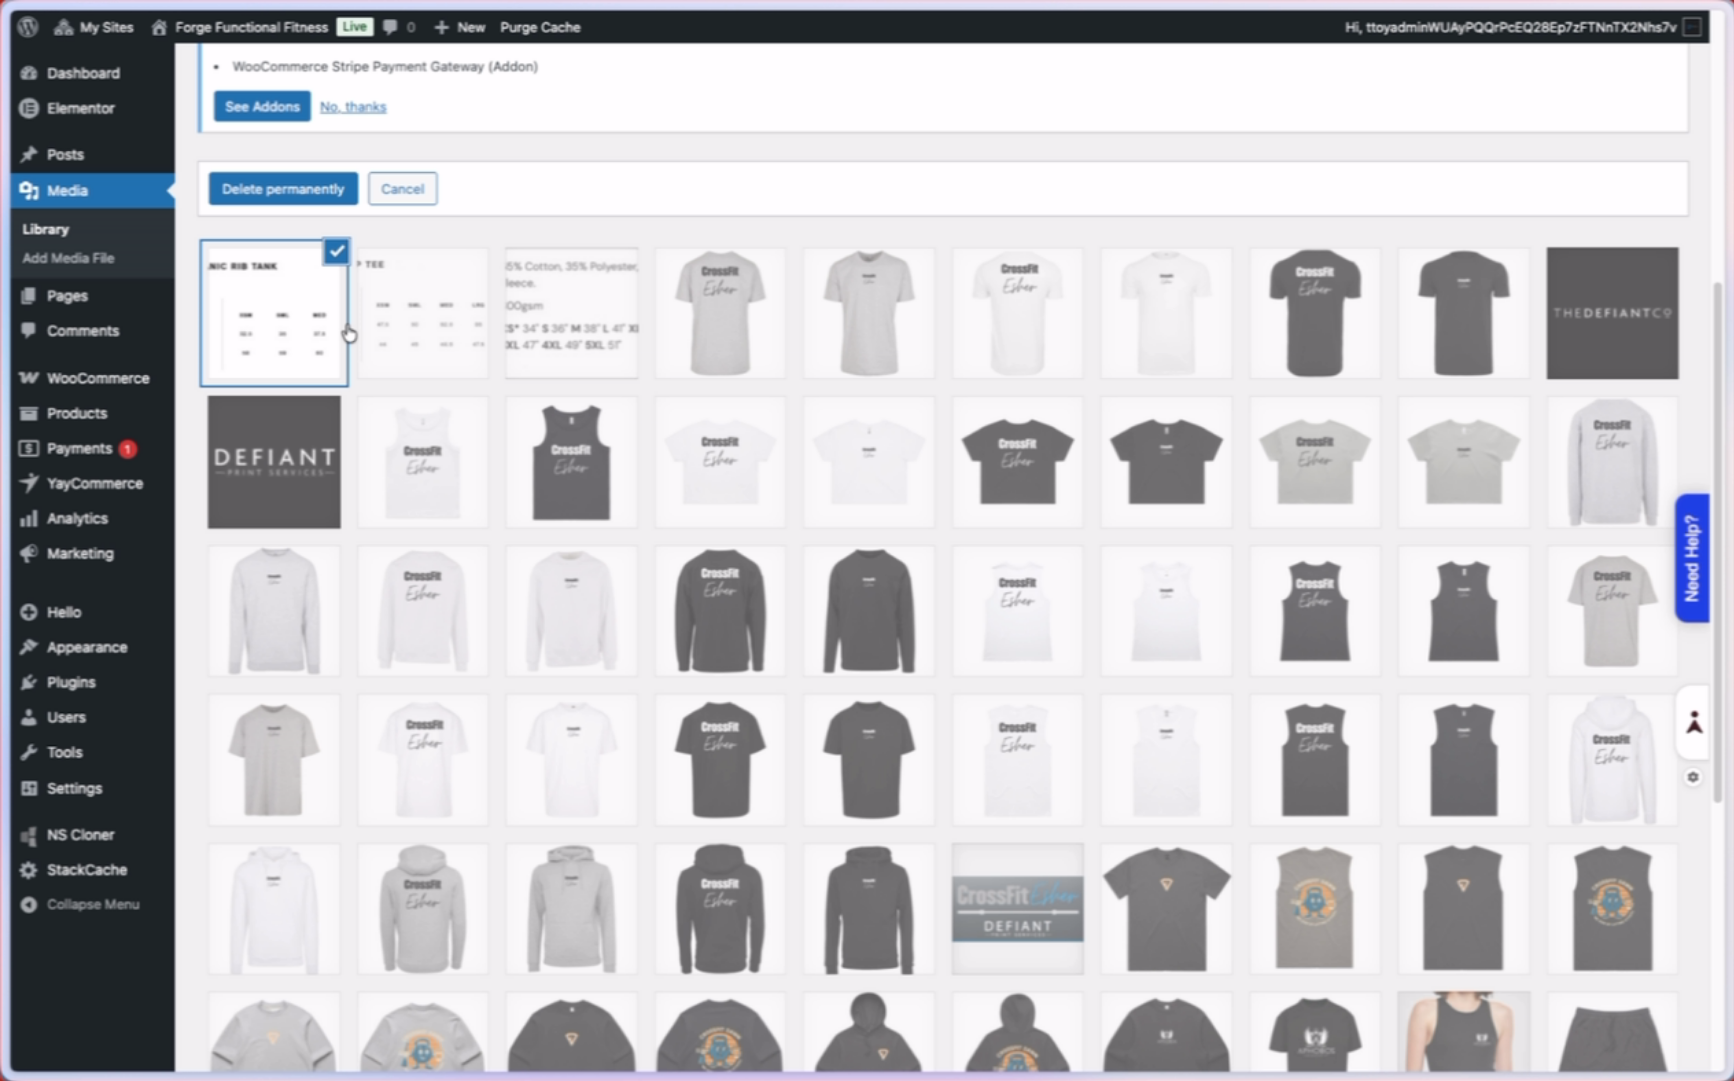
Task: Click the Marketing megaphone icon
Action: (x=29, y=553)
